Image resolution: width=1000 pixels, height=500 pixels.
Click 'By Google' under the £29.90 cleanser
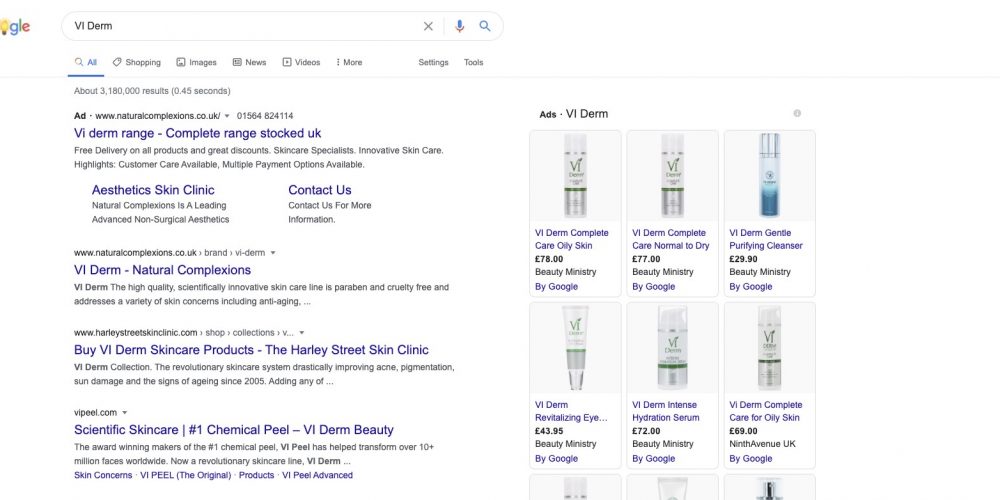(751, 287)
